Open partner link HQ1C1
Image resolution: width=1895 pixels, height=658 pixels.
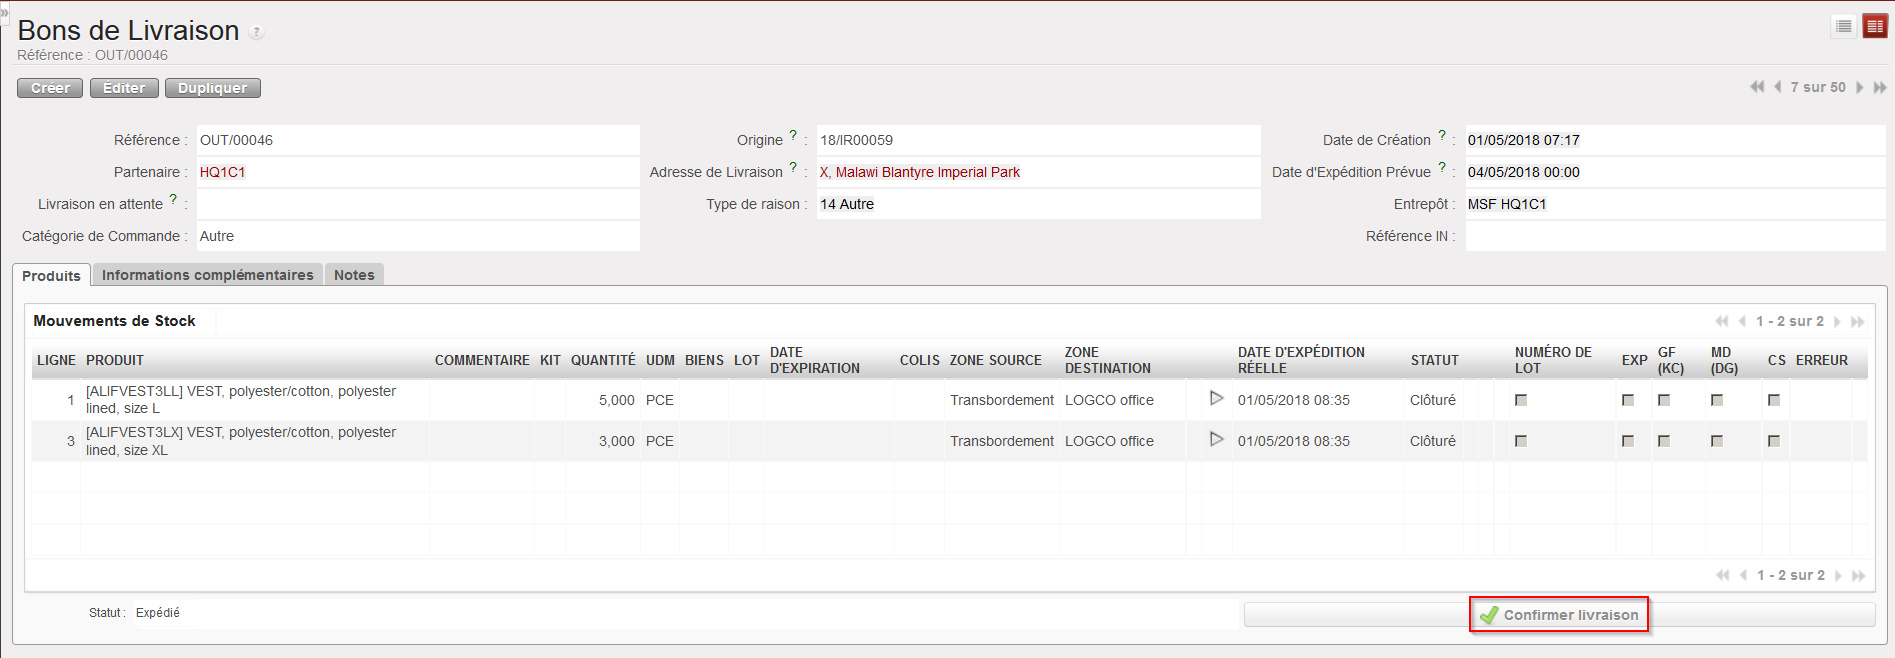(222, 172)
